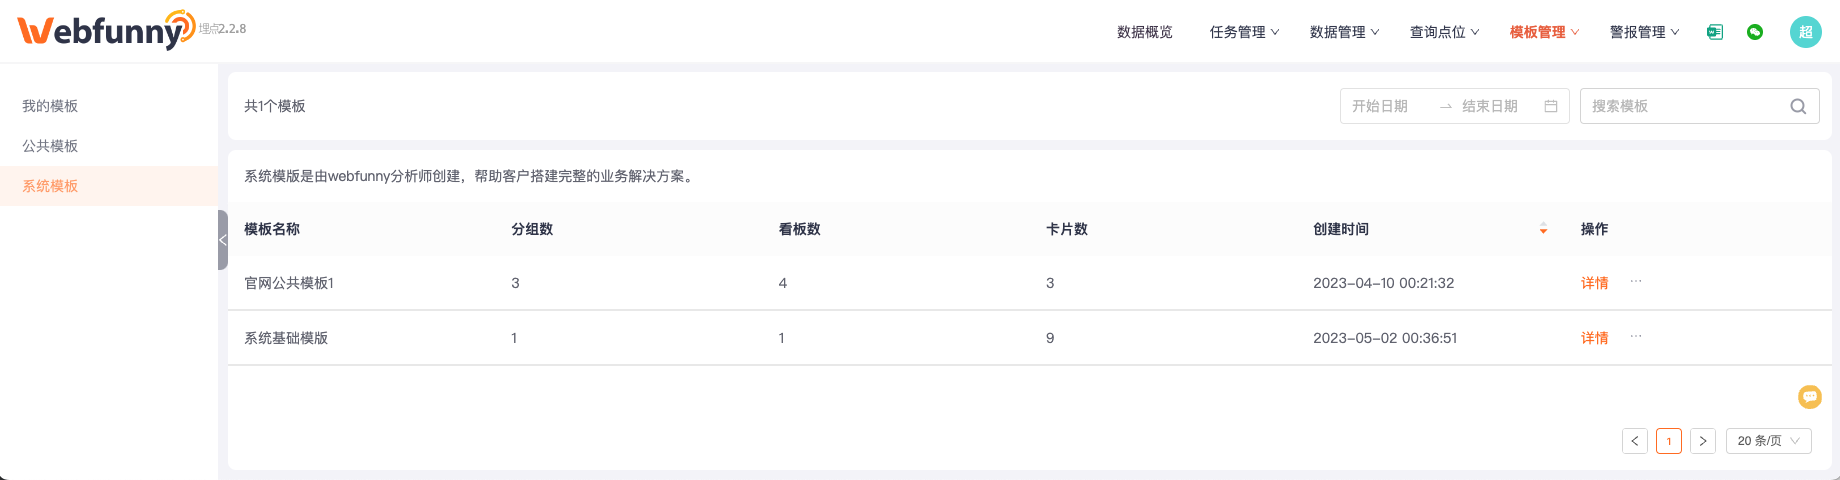Screen dimensions: 1840x480
Task: Expand the 任务管理 dropdown menu
Action: coord(1244,32)
